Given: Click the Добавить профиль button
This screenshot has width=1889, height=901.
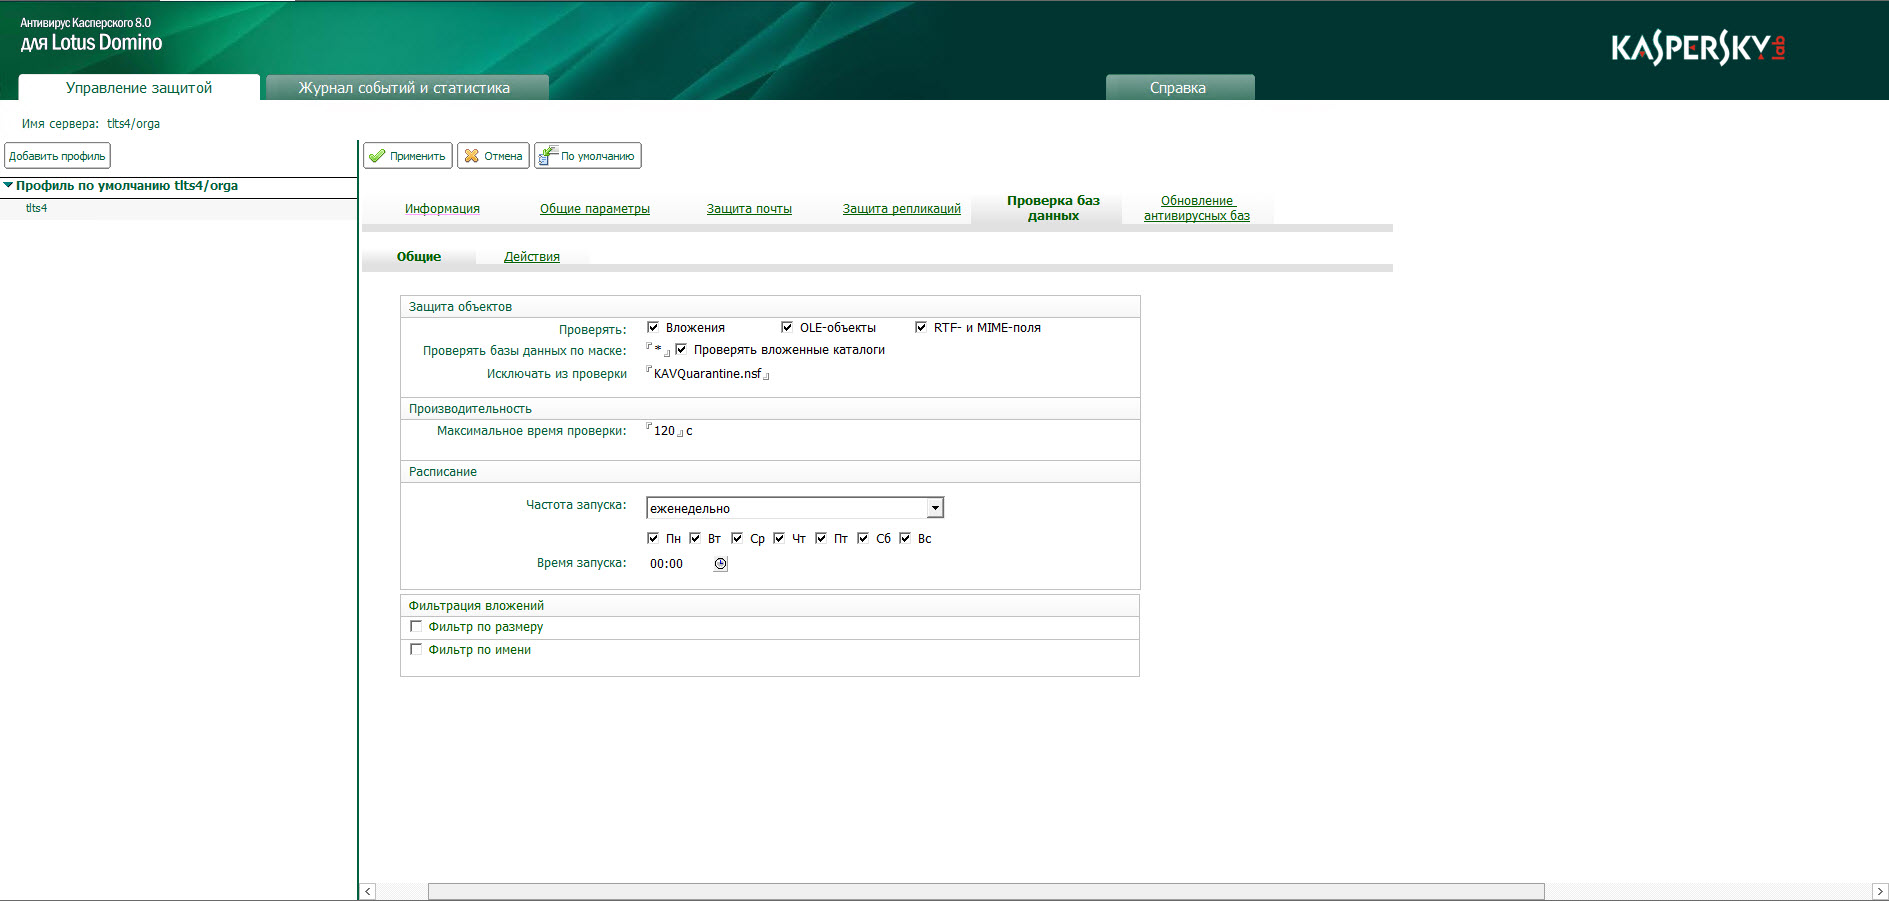Looking at the screenshot, I should (x=57, y=156).
